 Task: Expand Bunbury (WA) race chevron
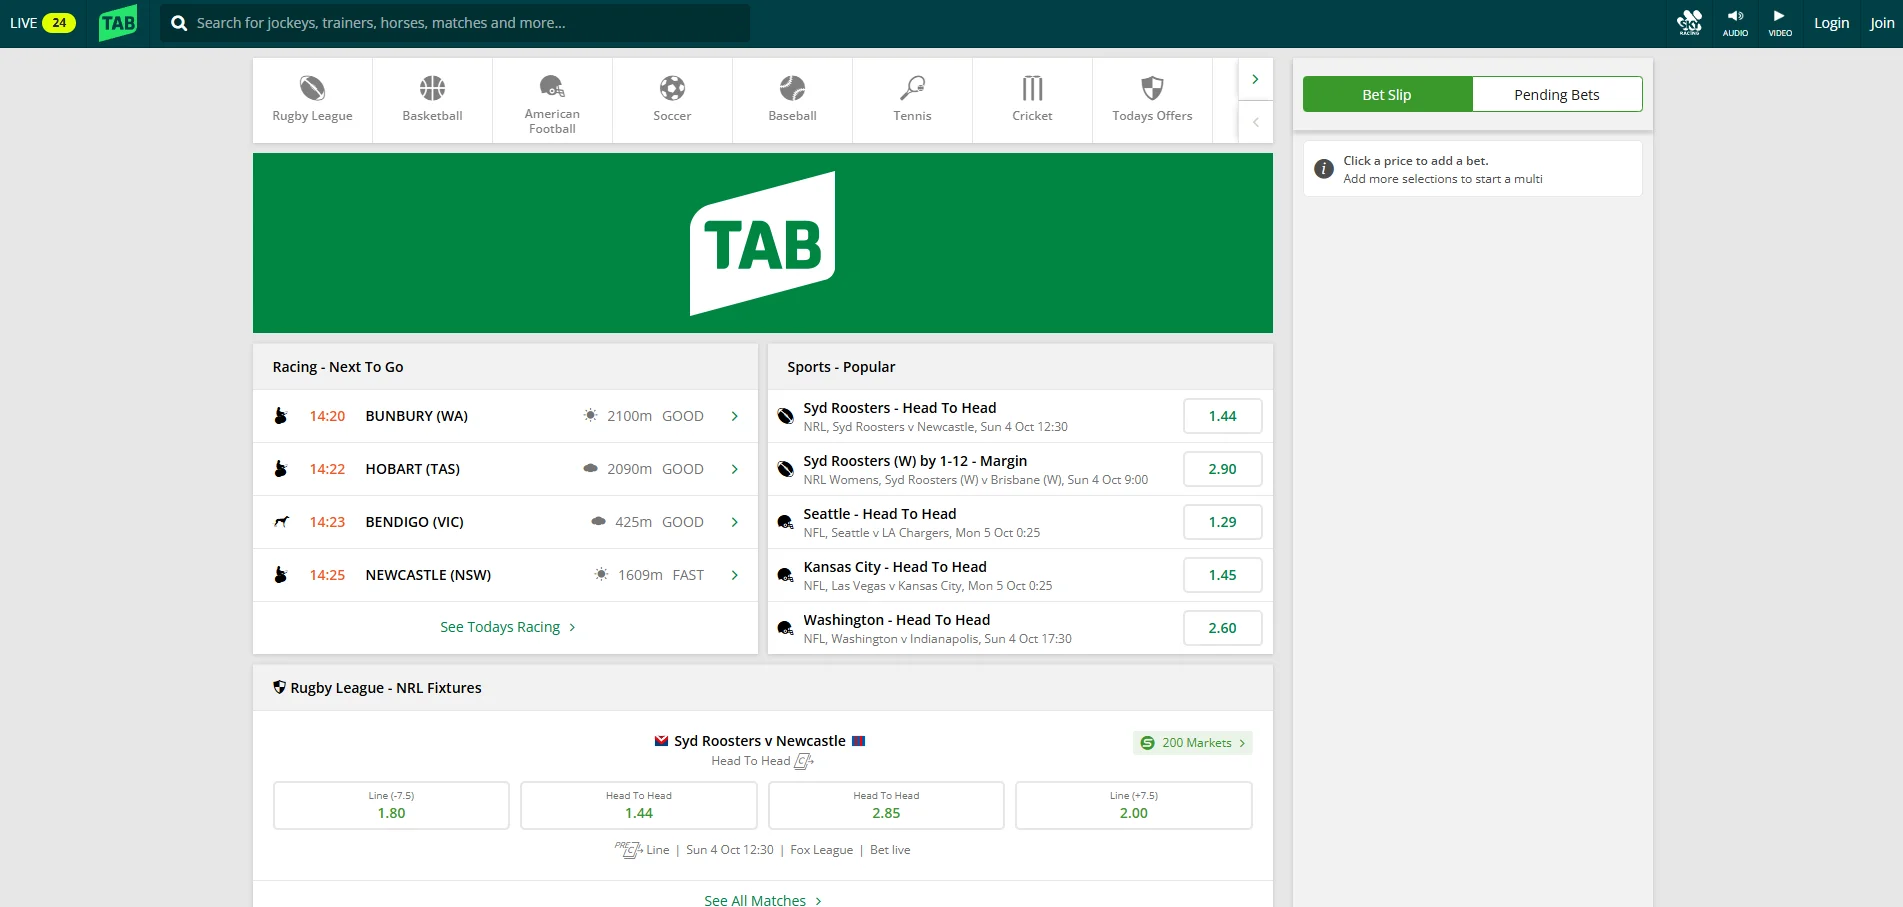pyautogui.click(x=735, y=416)
